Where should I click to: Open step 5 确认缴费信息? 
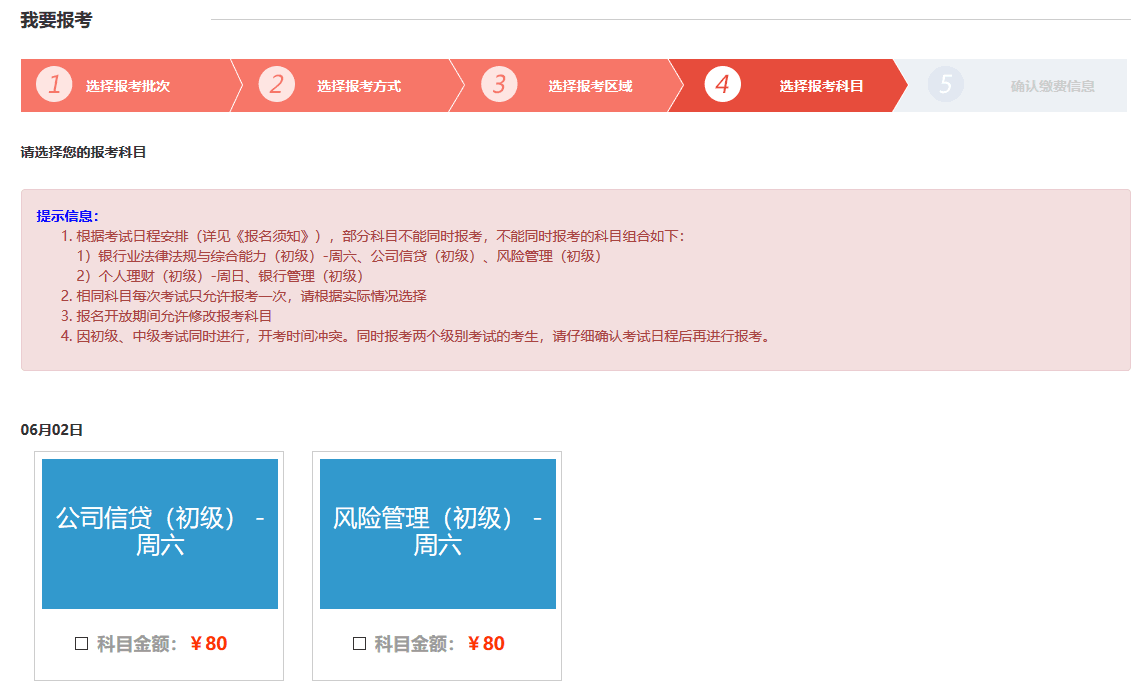pos(1012,86)
